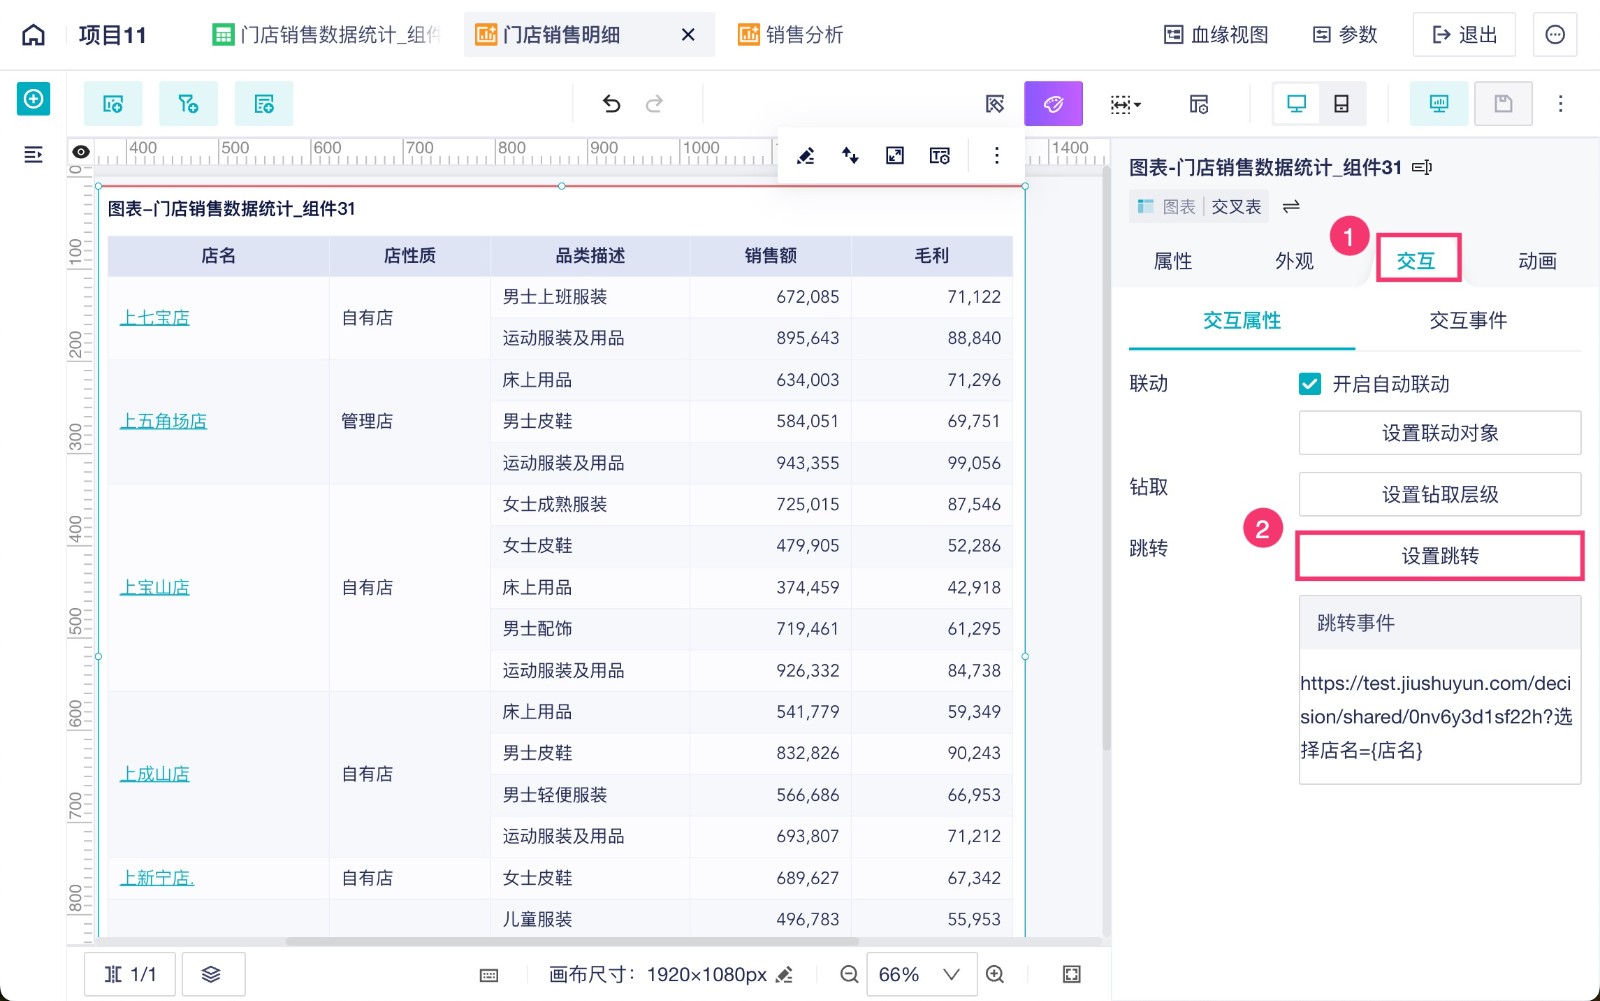Click the green add plus icon

33,99
